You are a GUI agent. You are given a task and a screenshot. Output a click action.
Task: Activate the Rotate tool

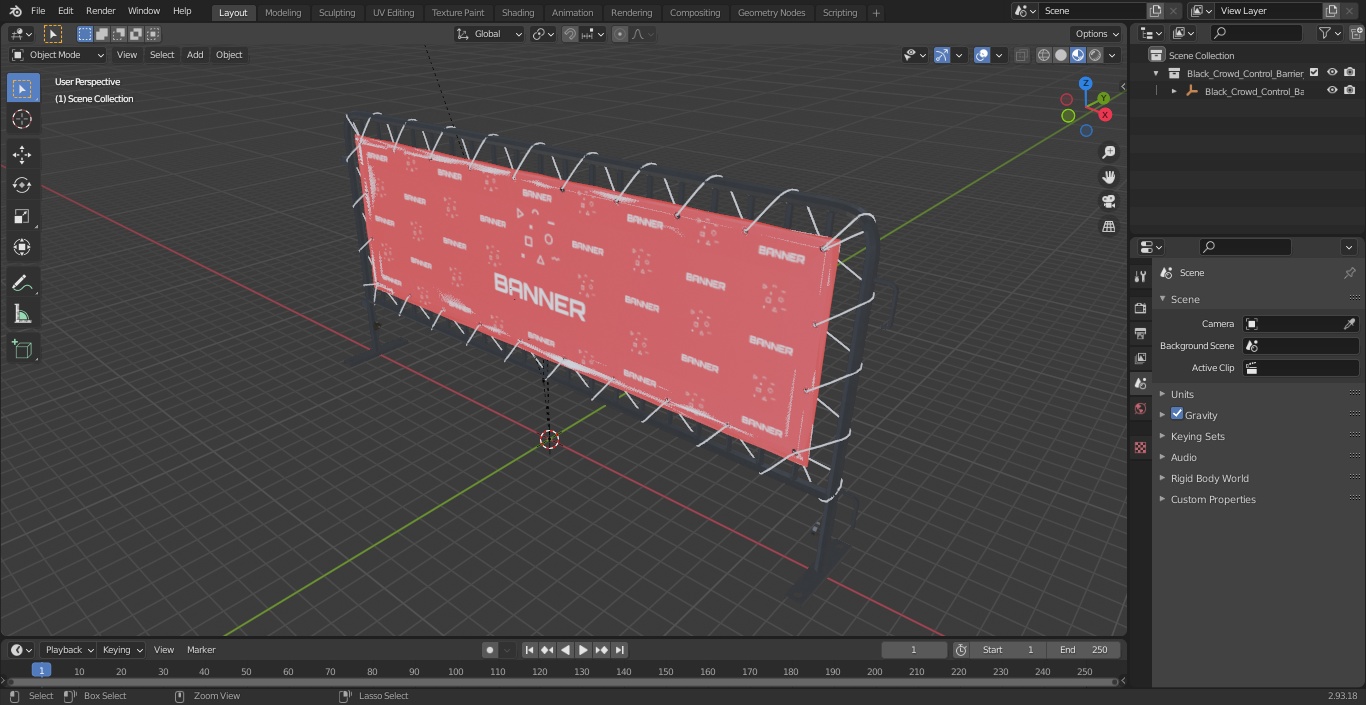pyautogui.click(x=22, y=185)
